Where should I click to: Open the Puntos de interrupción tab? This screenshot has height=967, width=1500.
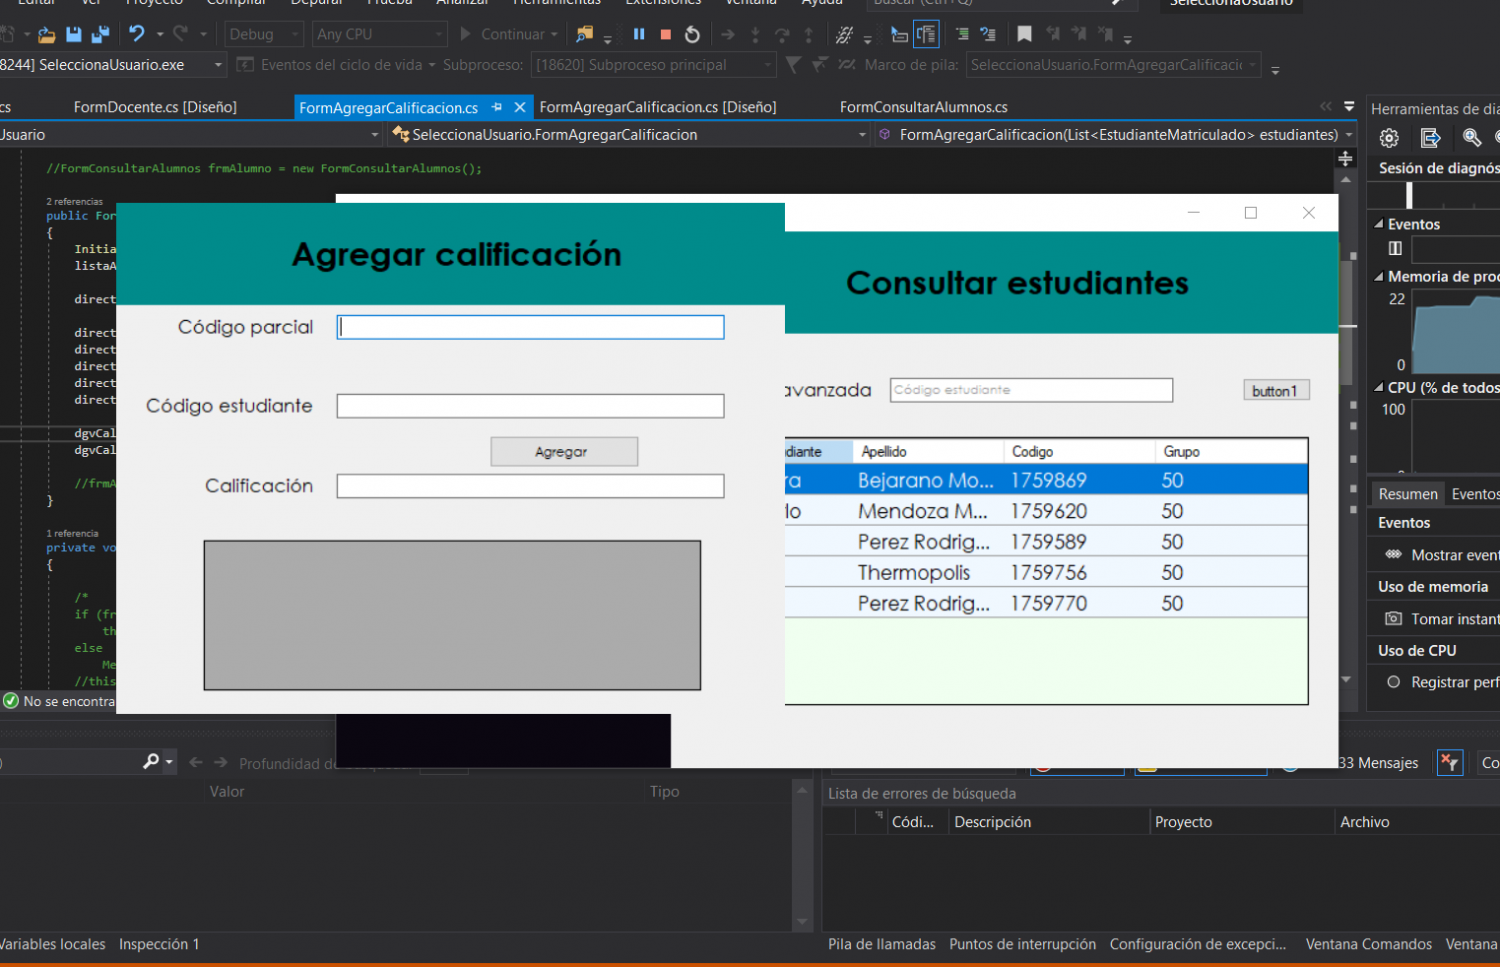click(1022, 944)
